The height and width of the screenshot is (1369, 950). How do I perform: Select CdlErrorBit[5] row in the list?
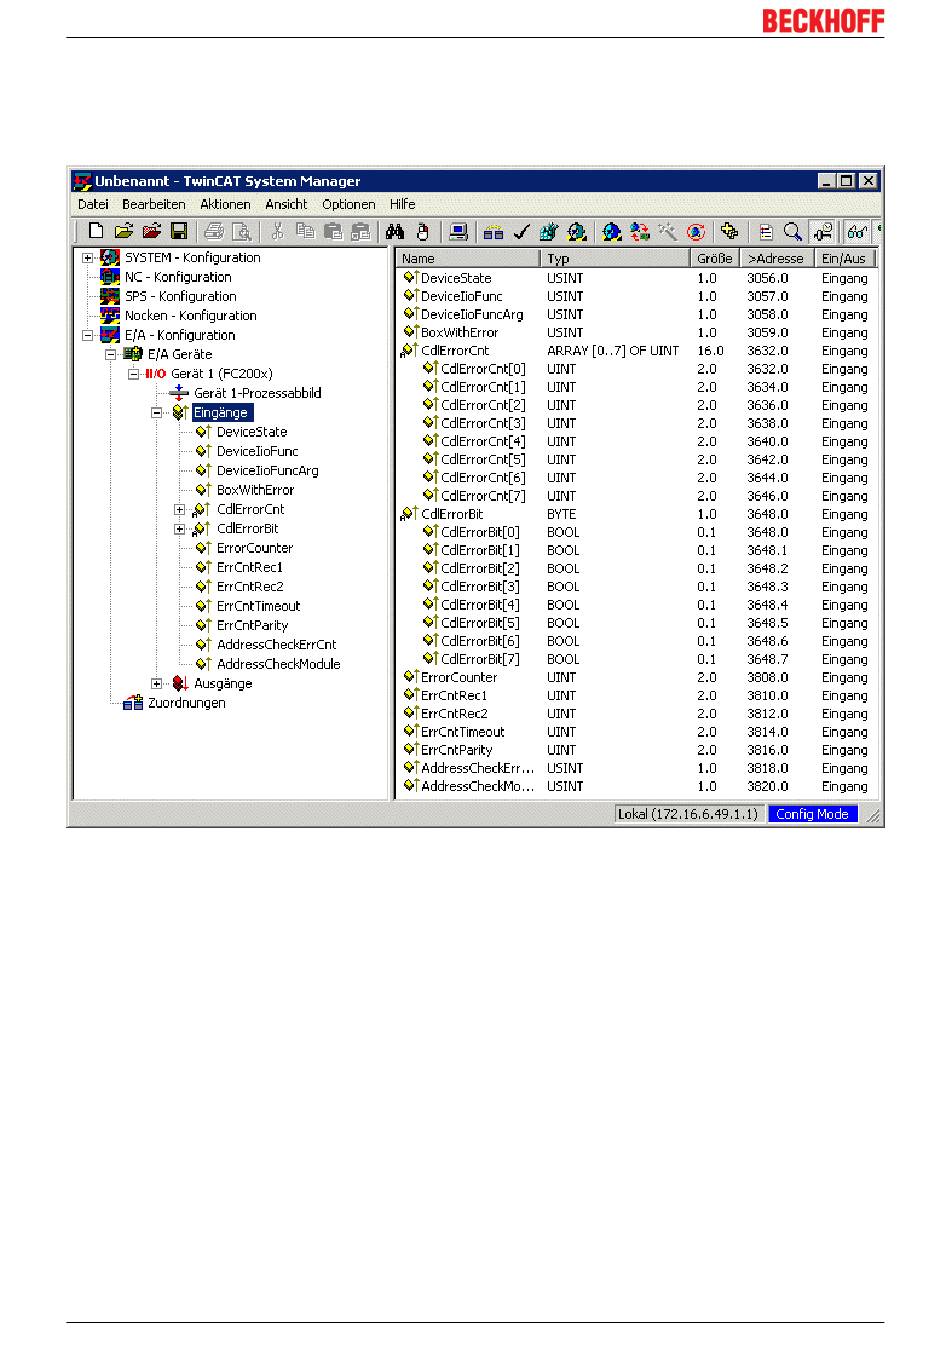637,623
